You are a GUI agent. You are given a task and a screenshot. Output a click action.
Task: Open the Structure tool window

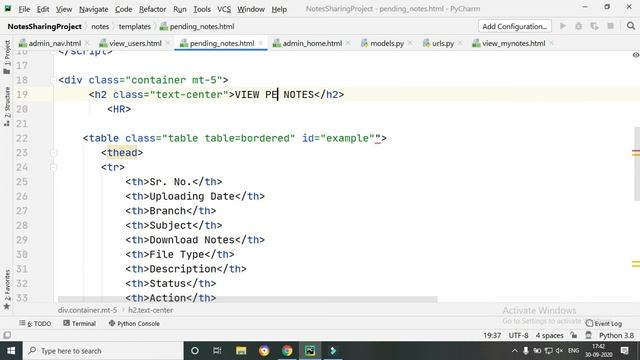pos(7,106)
